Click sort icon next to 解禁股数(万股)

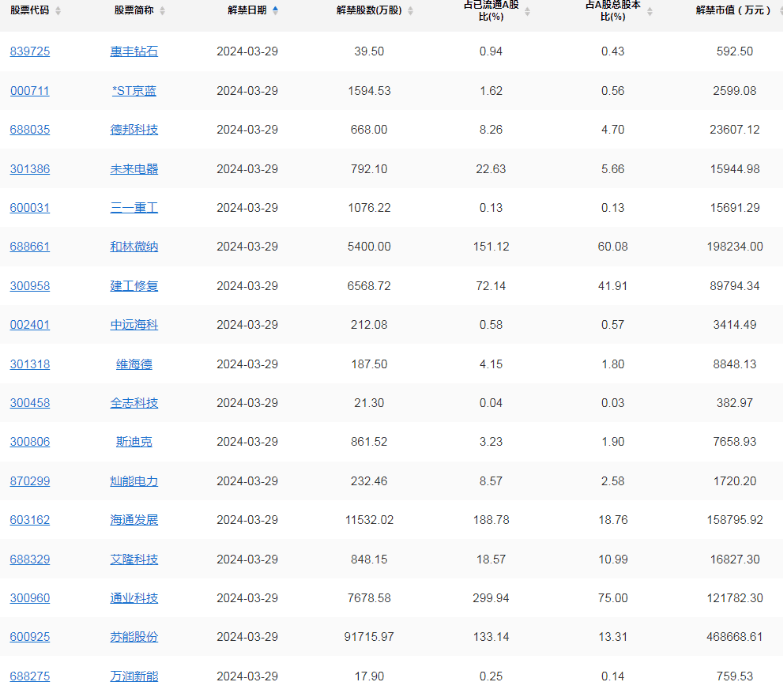tap(412, 11)
